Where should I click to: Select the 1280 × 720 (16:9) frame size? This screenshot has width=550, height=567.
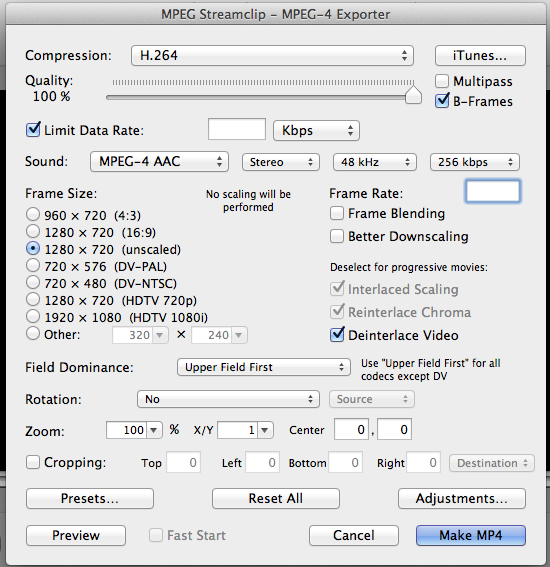point(33,231)
